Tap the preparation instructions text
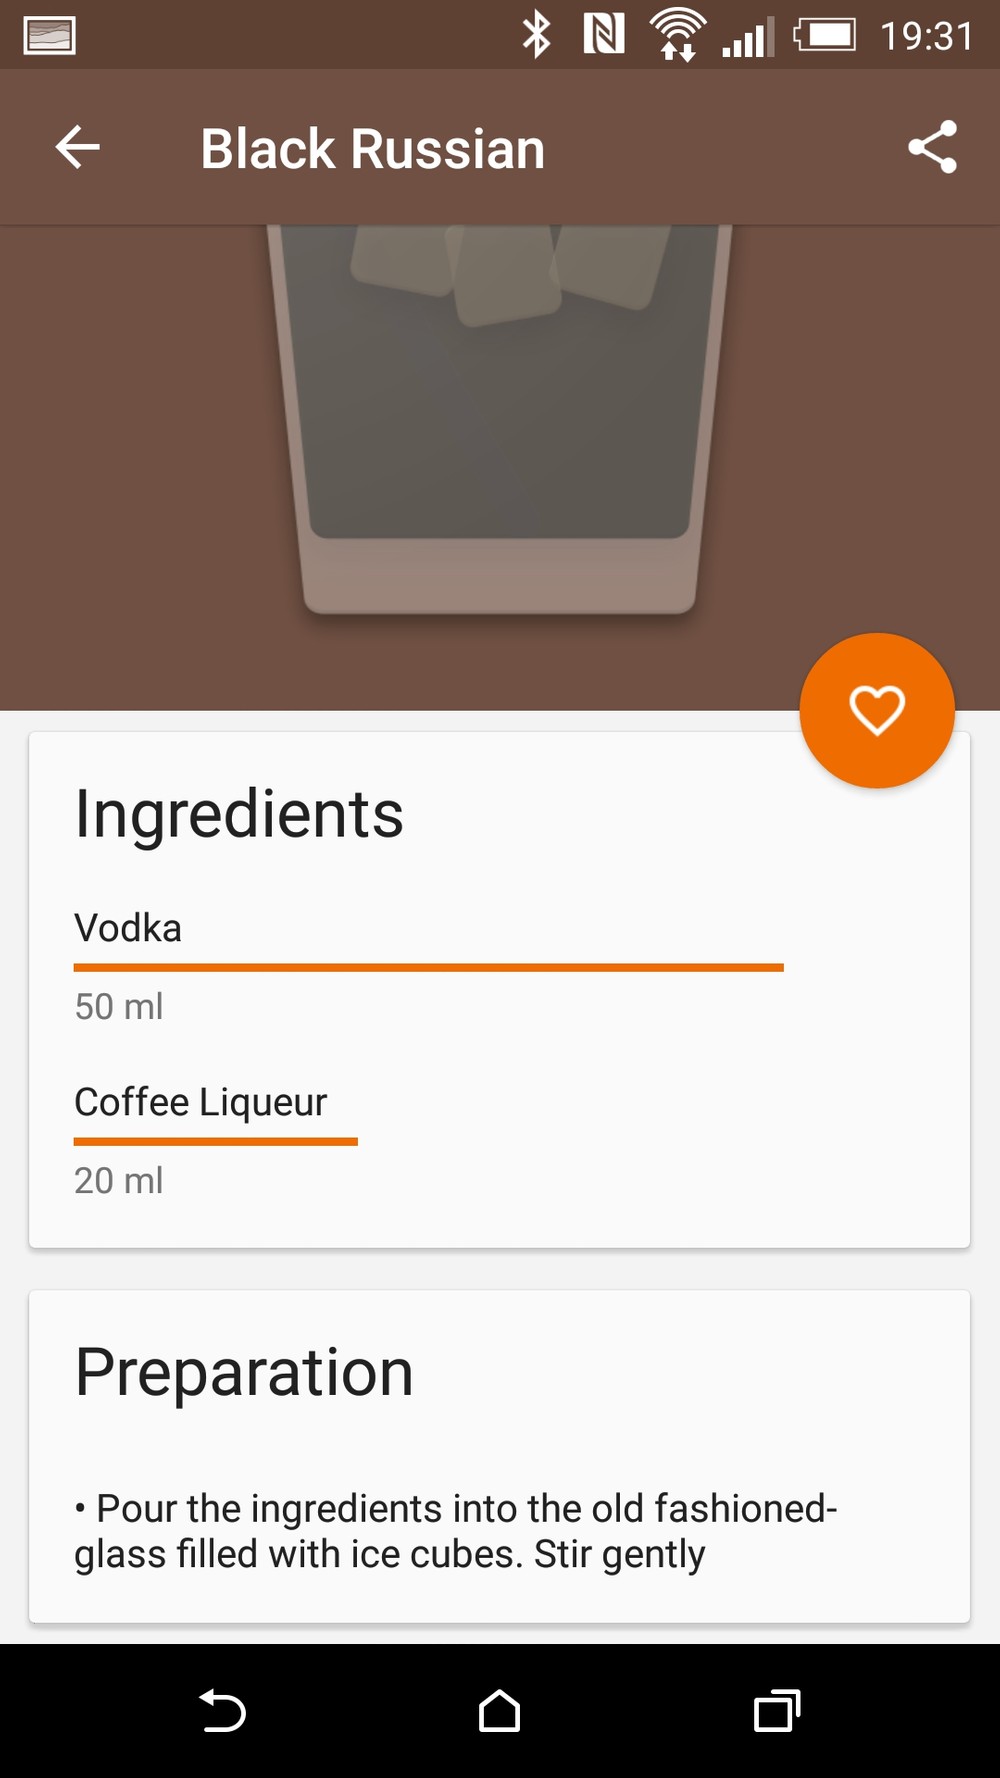This screenshot has height=1778, width=1000. point(455,1531)
